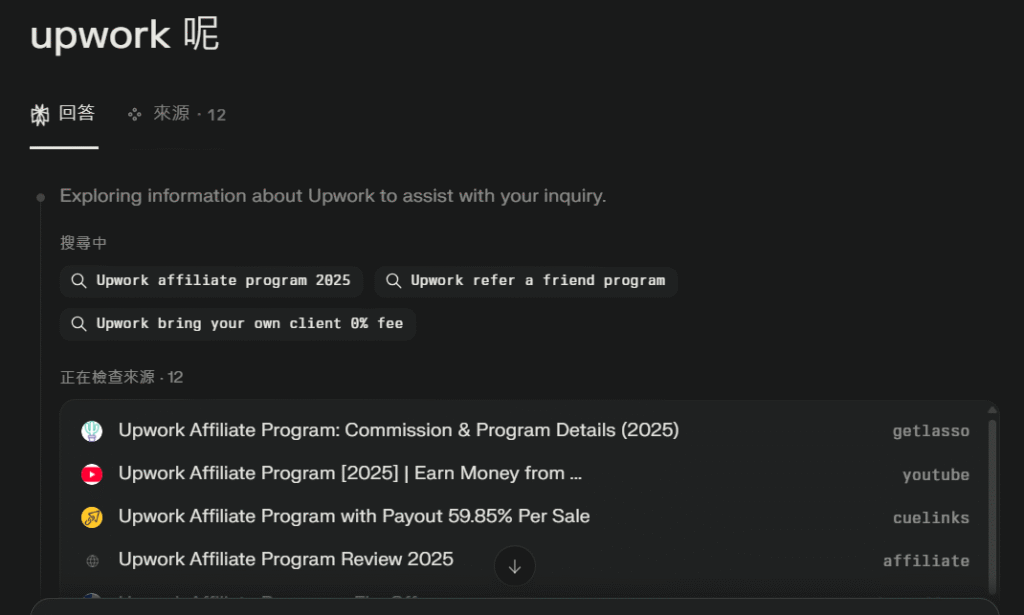1024x615 pixels.
Task: Click the magnifier icon in bring your own client chip
Action: [x=79, y=324]
